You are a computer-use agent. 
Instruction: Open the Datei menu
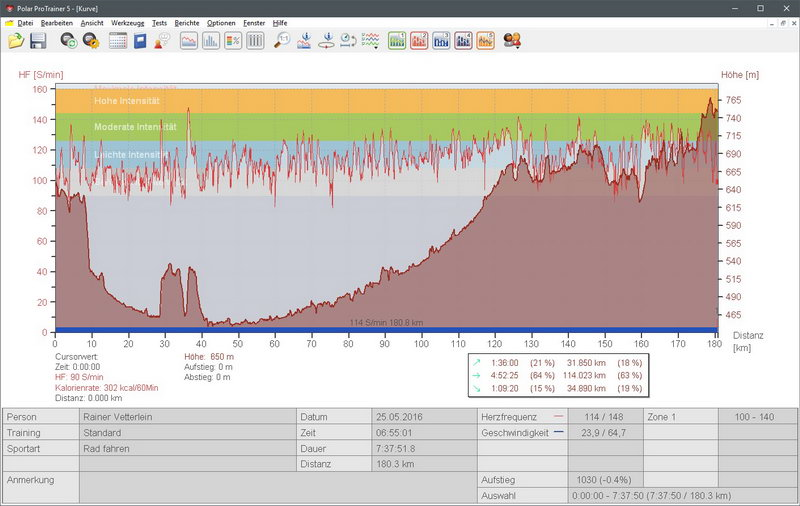pyautogui.click(x=24, y=22)
